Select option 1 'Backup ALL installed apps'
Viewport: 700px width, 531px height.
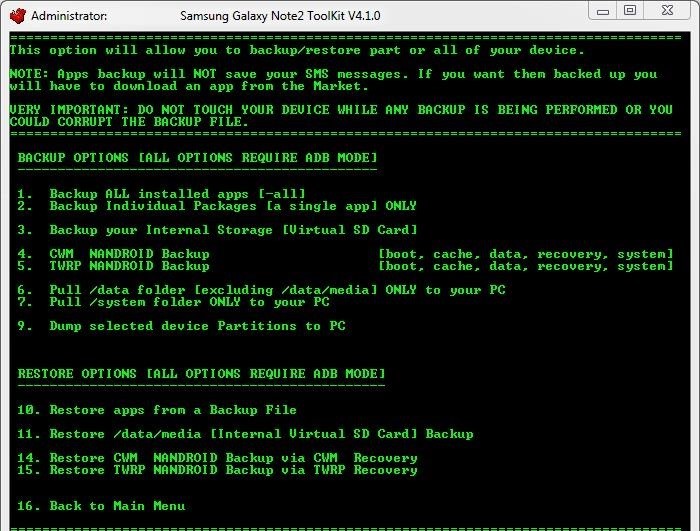click(x=162, y=194)
